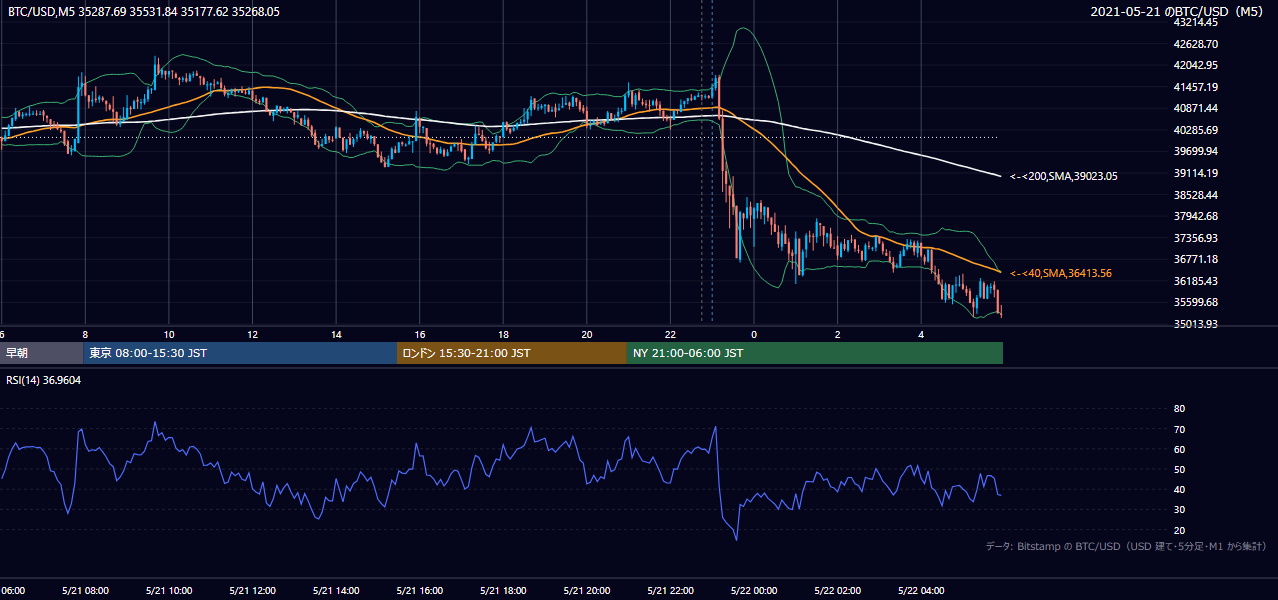Click the hour label 10 above session bars

[169, 335]
